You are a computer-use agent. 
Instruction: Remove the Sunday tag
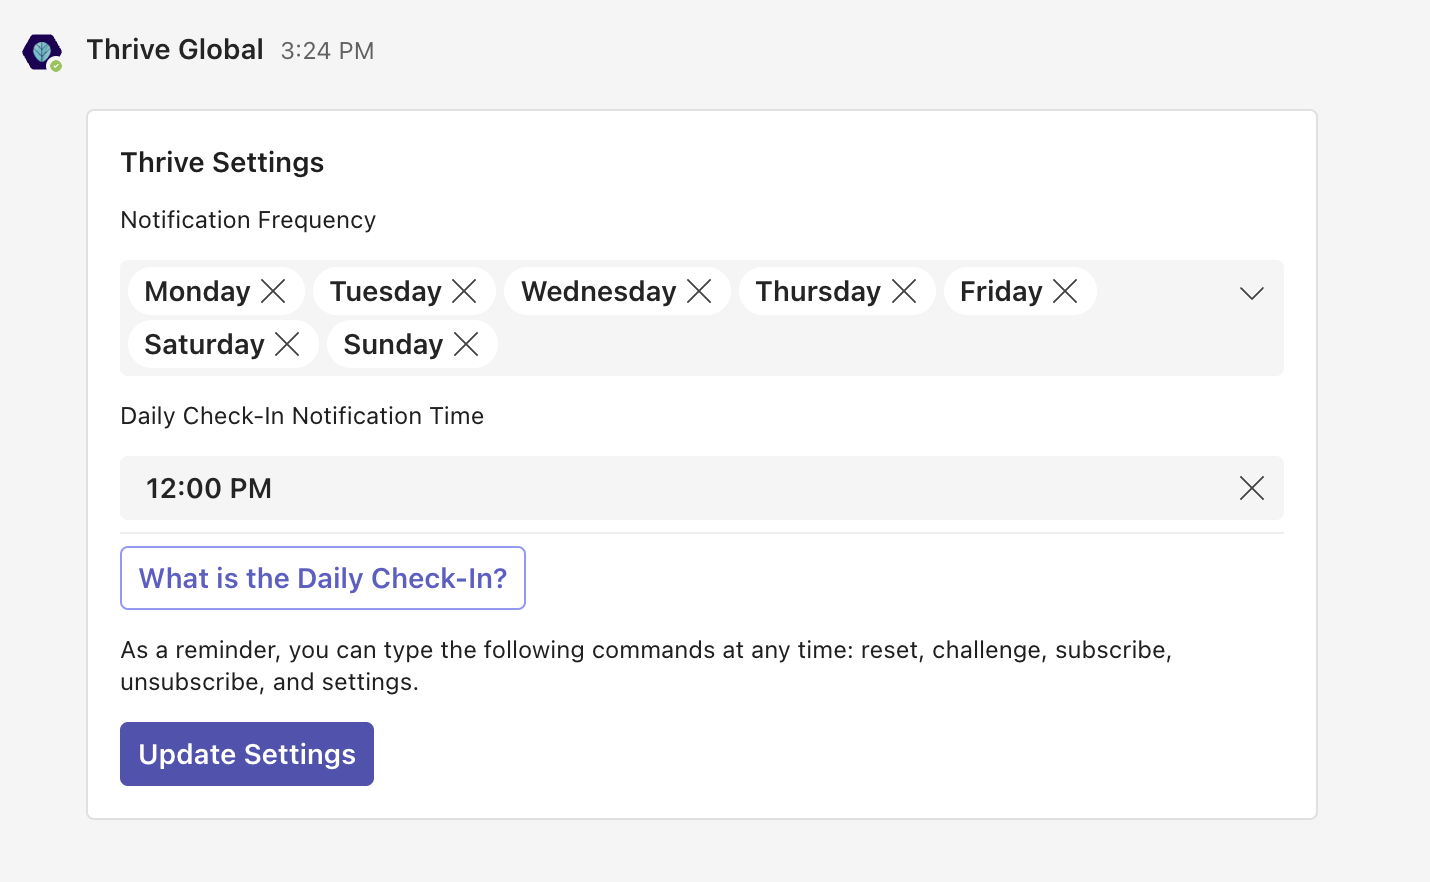point(466,344)
